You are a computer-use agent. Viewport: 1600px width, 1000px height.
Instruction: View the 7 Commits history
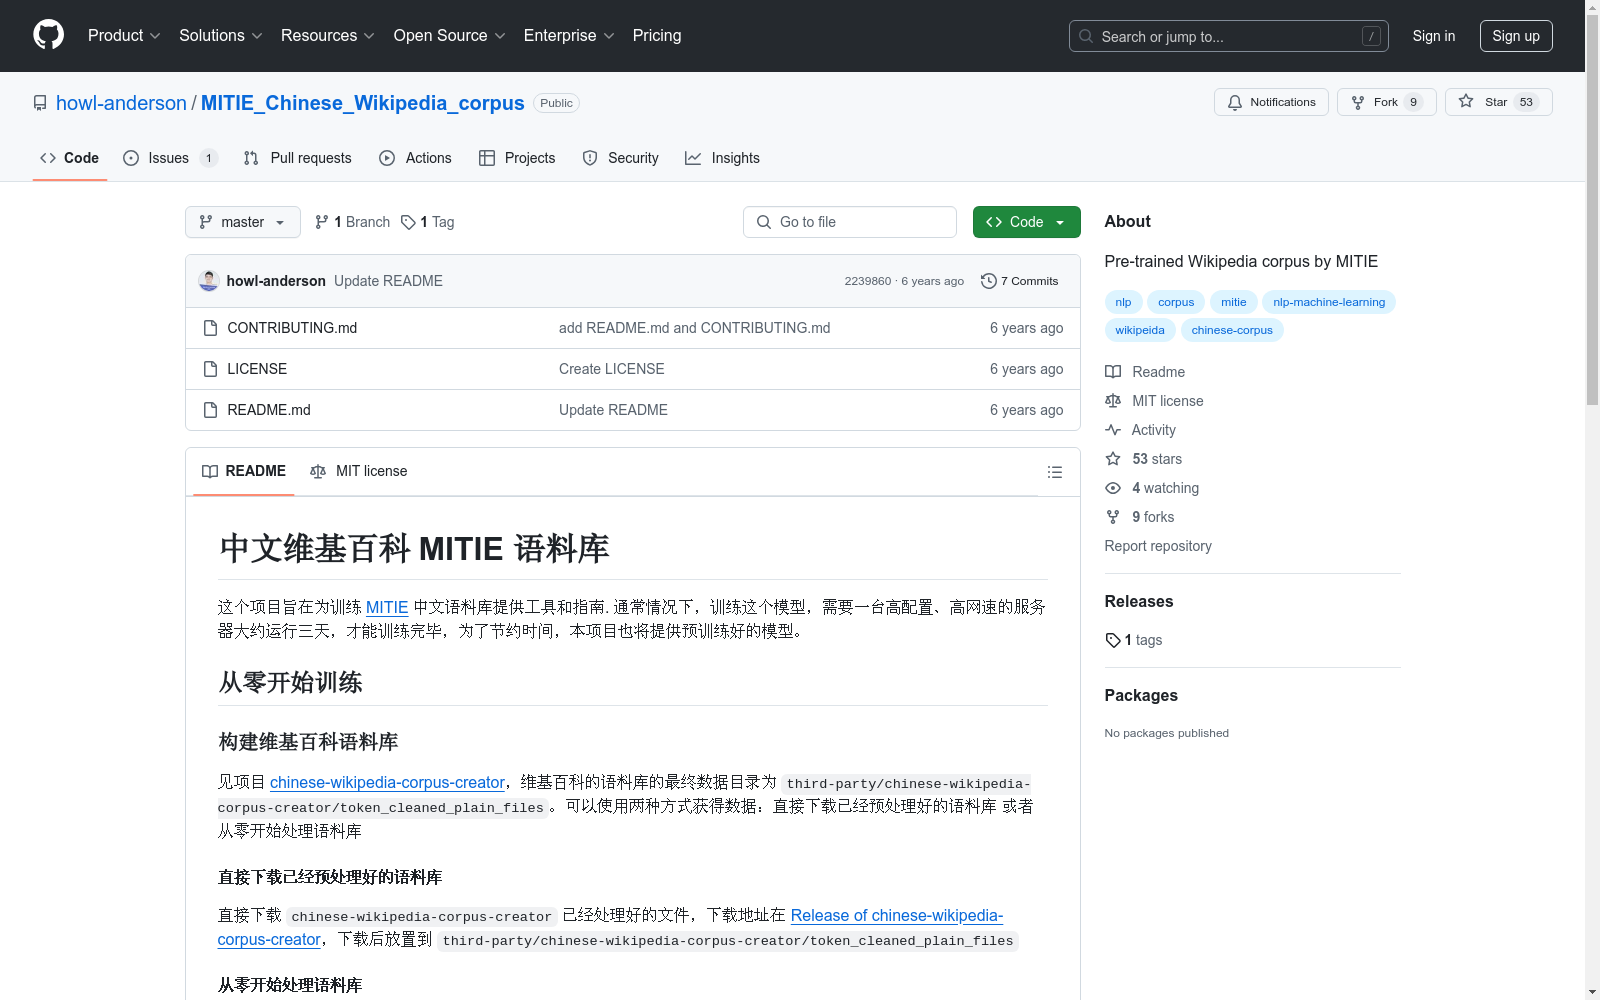(x=1020, y=281)
